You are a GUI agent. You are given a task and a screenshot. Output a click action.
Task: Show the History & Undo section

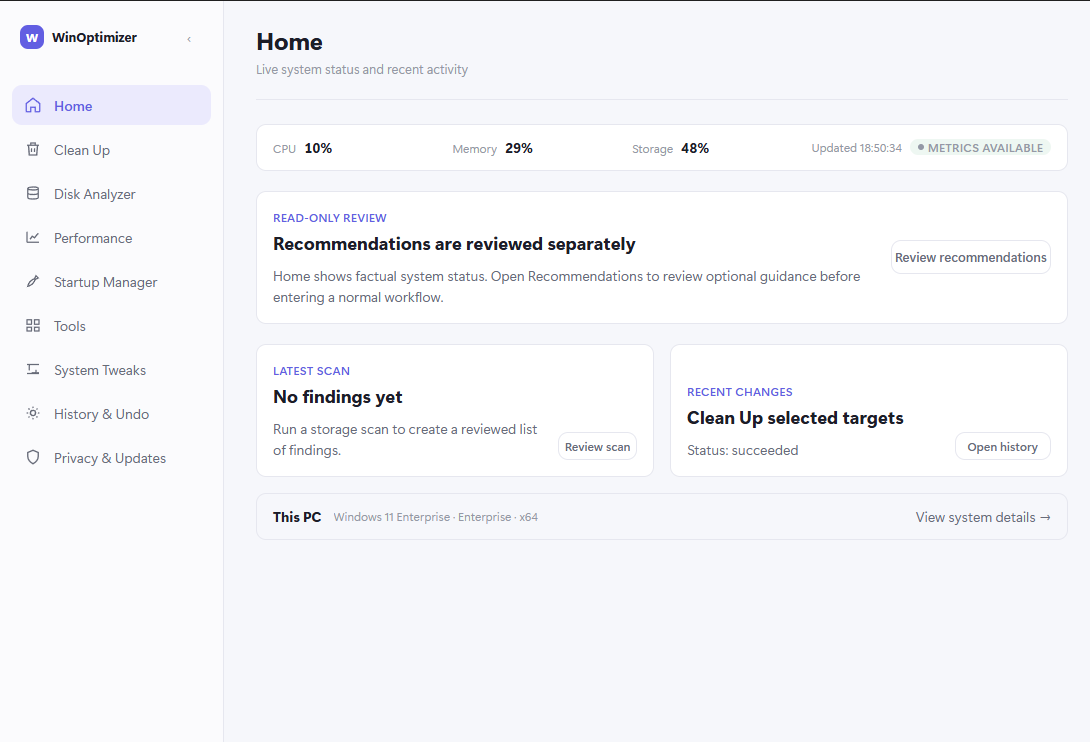click(111, 414)
